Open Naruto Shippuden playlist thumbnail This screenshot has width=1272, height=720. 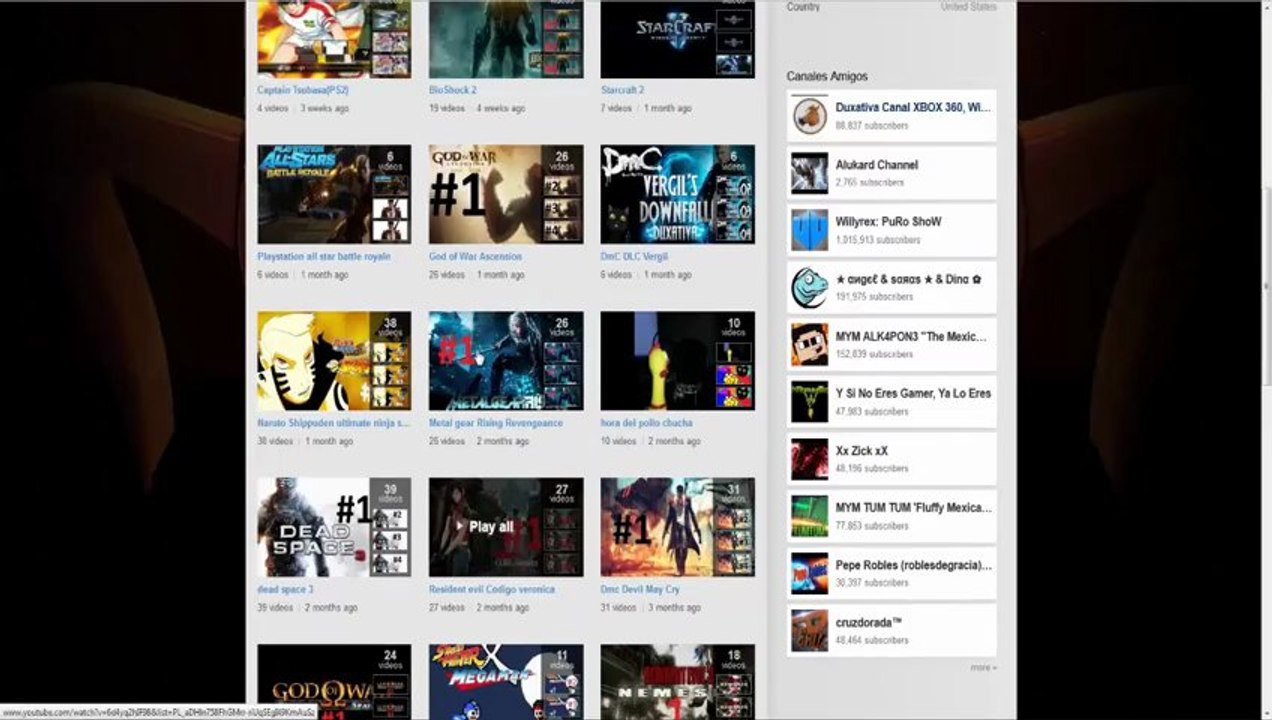(334, 360)
